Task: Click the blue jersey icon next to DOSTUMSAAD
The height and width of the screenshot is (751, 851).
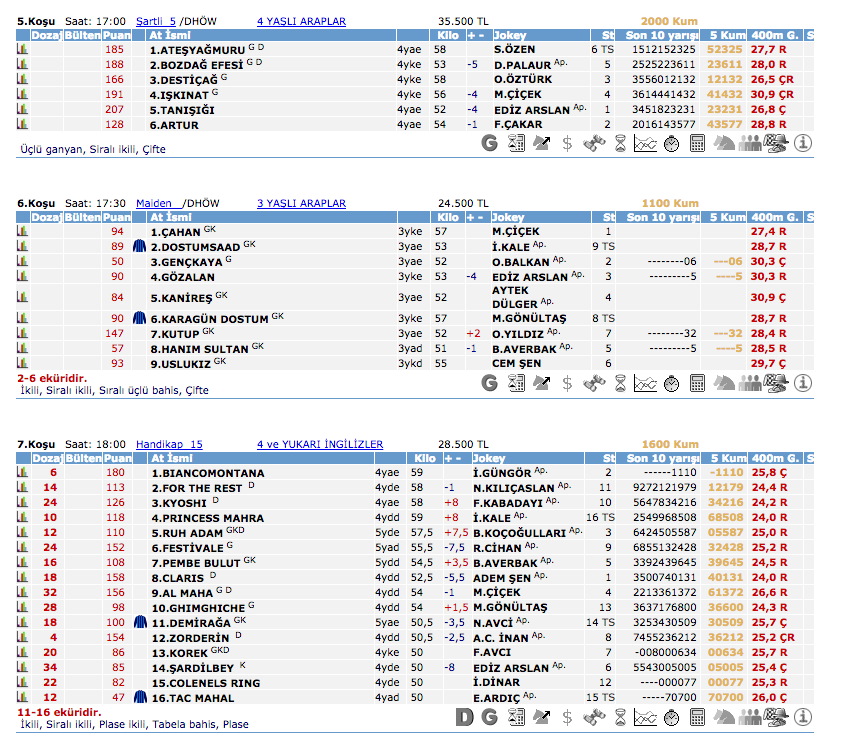Action: coord(140,246)
